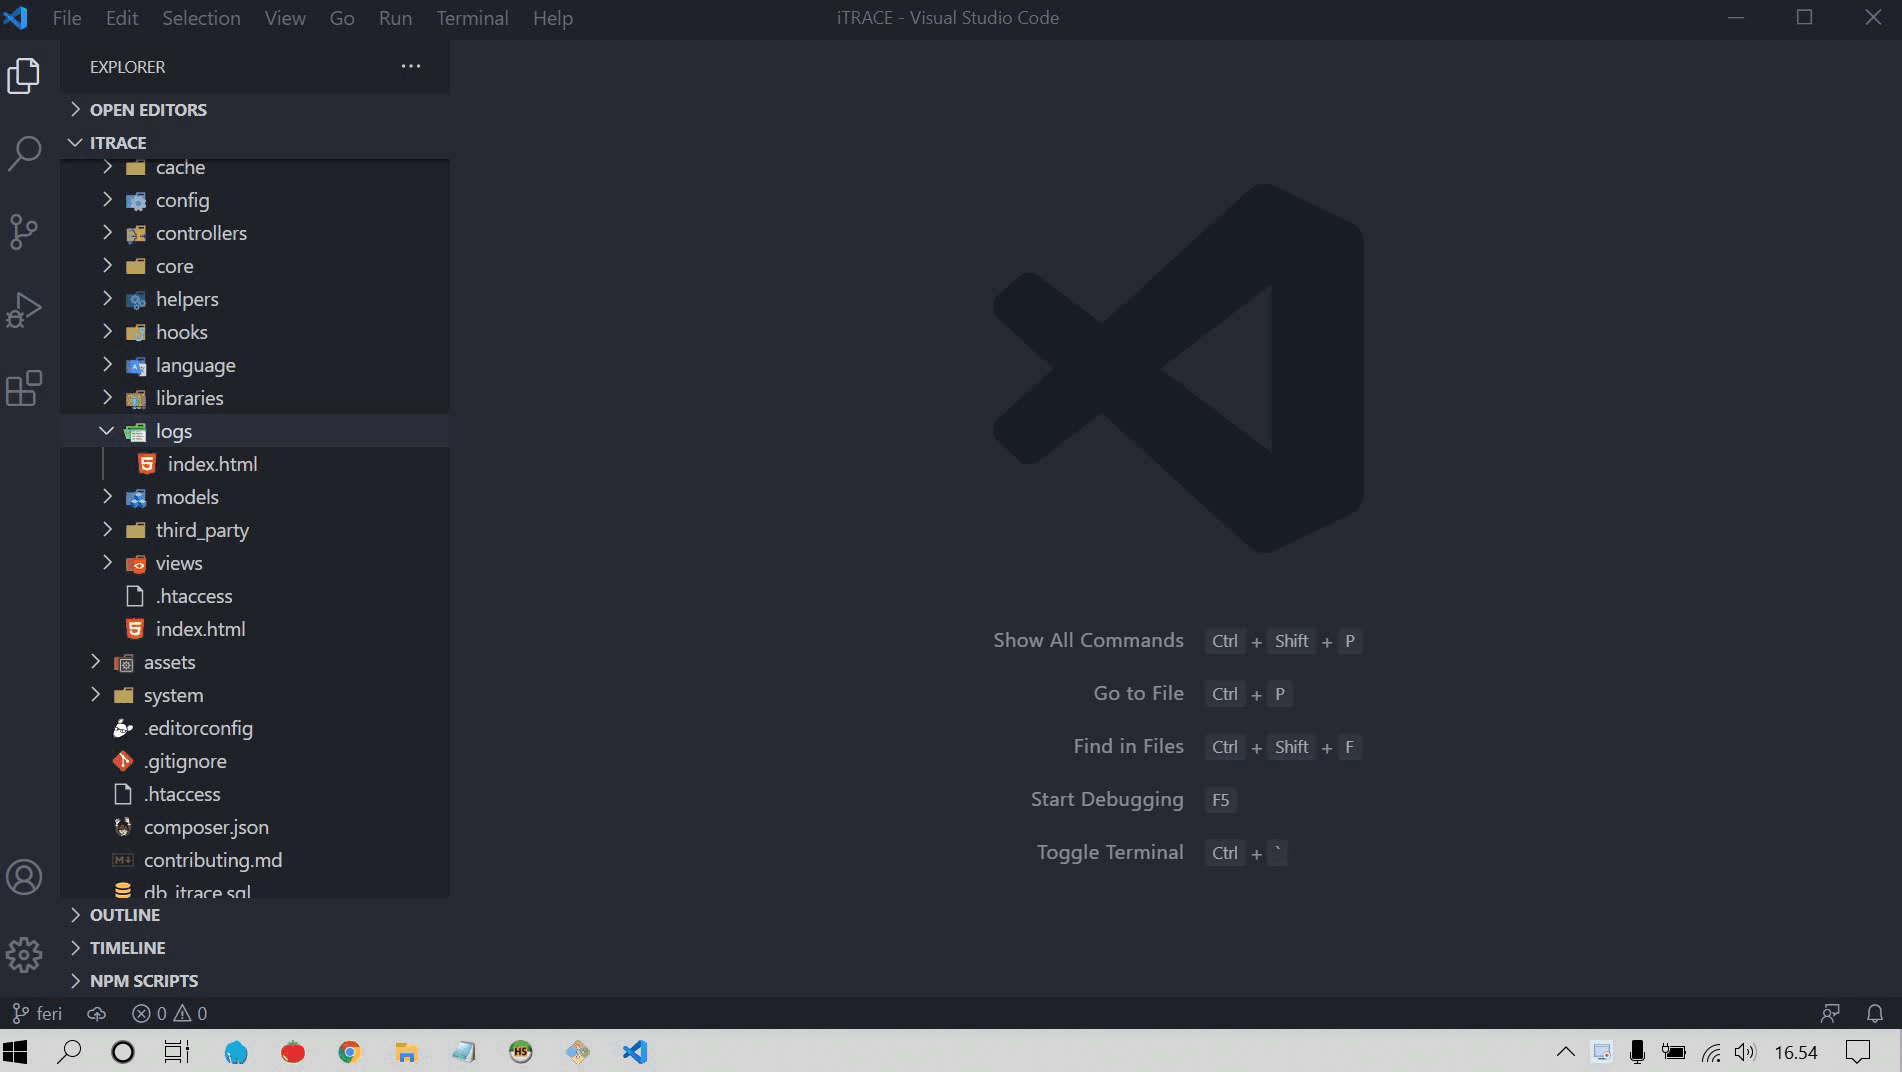The width and height of the screenshot is (1902, 1072).
Task: Collapse the logs folder
Action: [255, 431]
